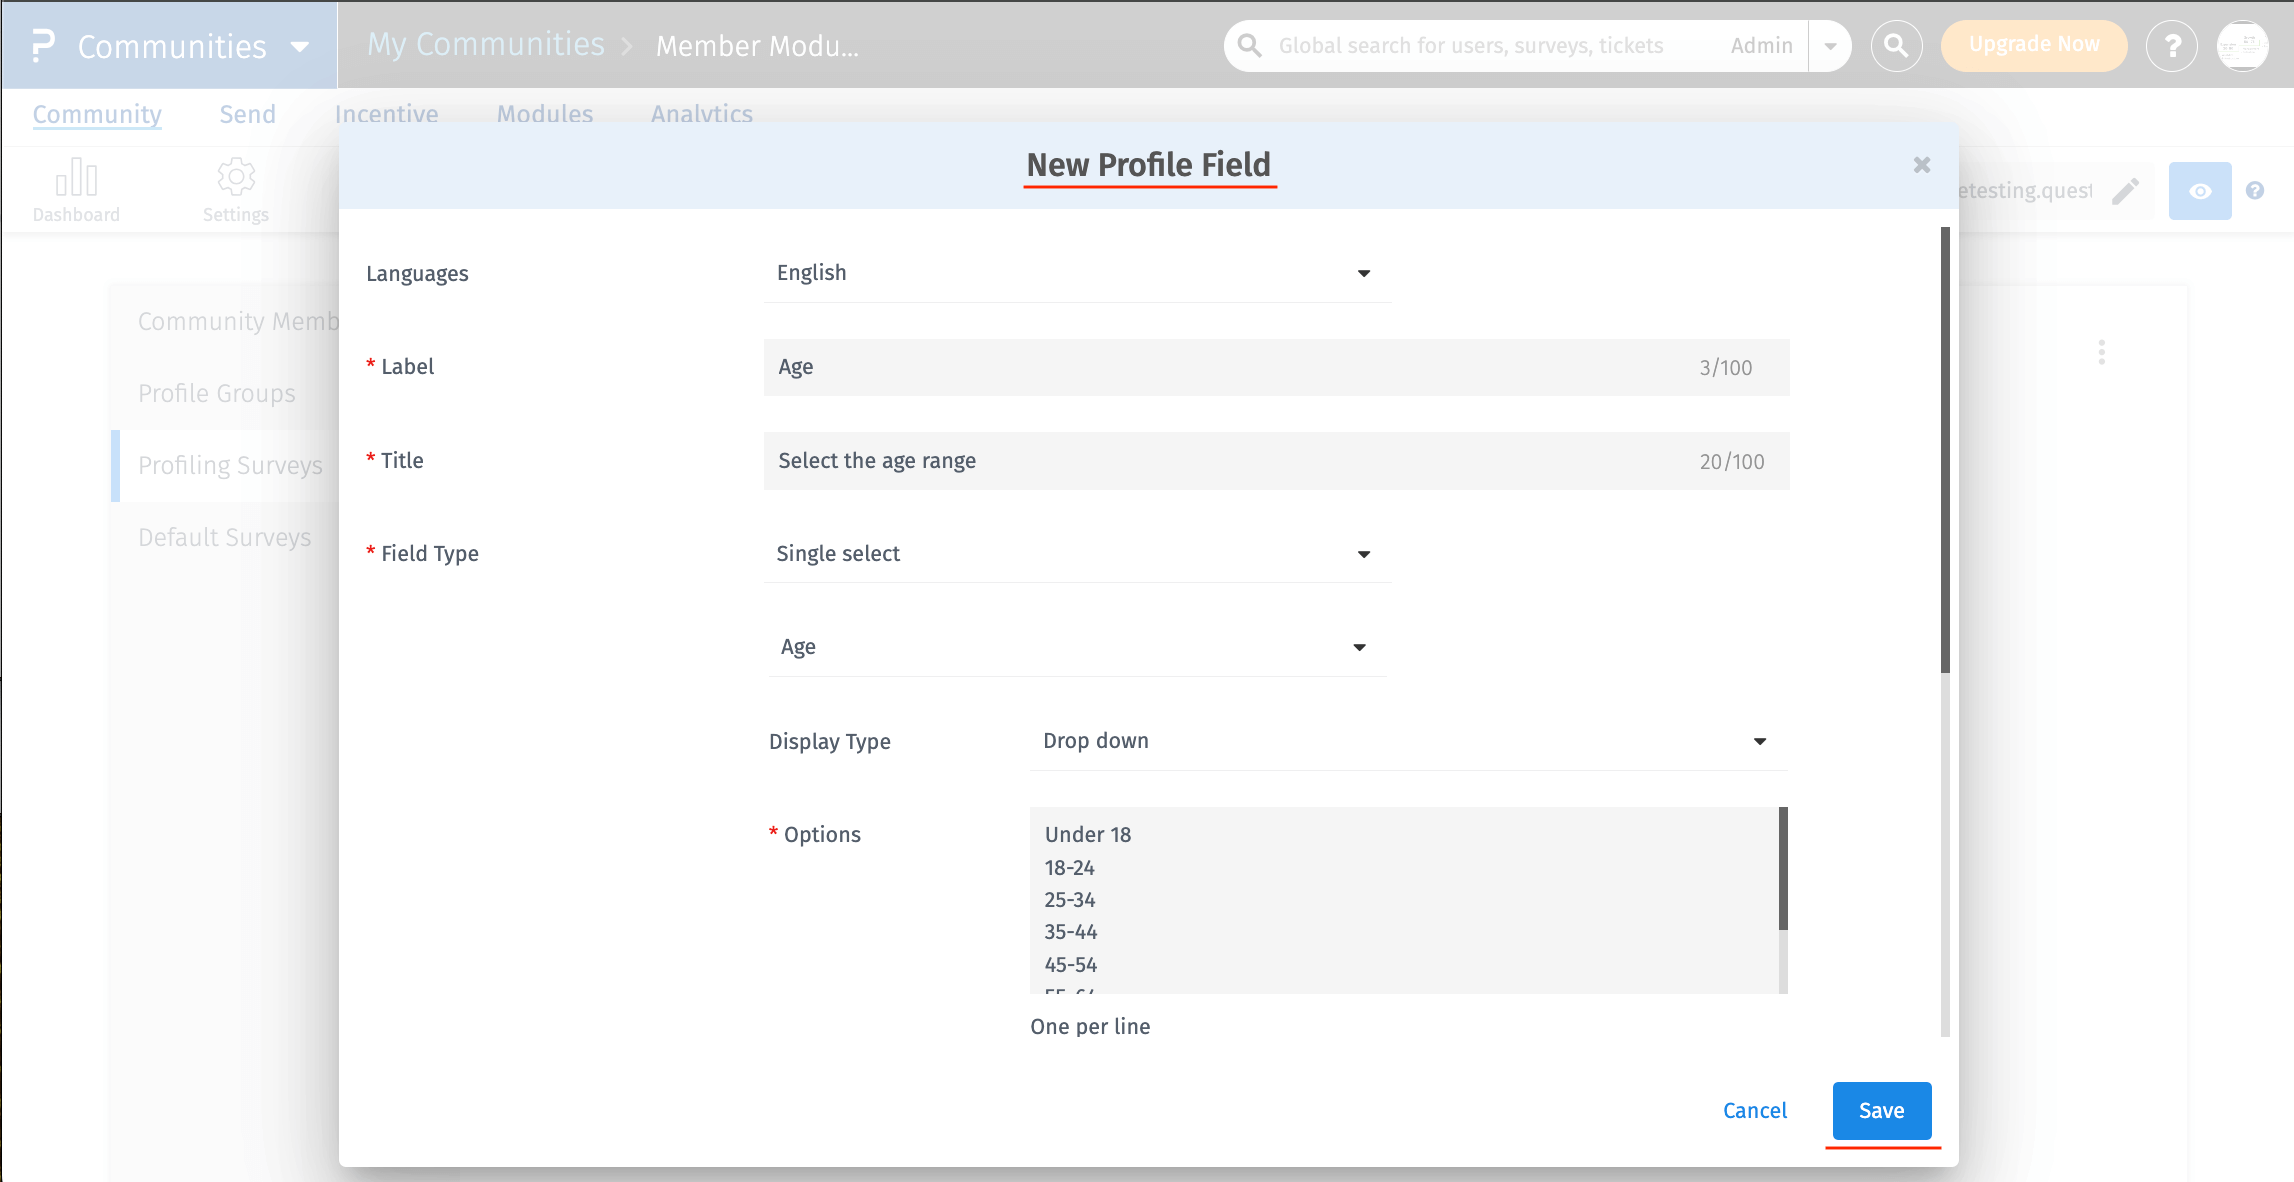Select the 18-24 option in Options list

[1069, 868]
